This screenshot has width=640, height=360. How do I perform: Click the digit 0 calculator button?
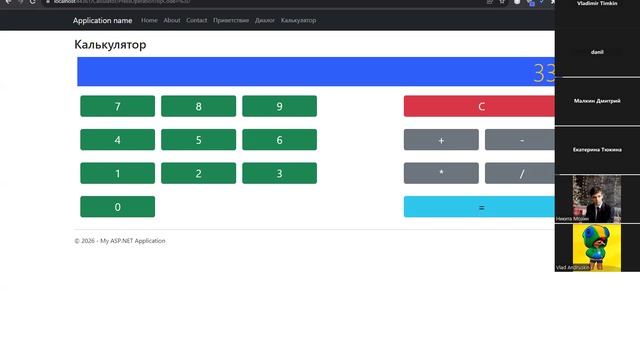pyautogui.click(x=118, y=207)
